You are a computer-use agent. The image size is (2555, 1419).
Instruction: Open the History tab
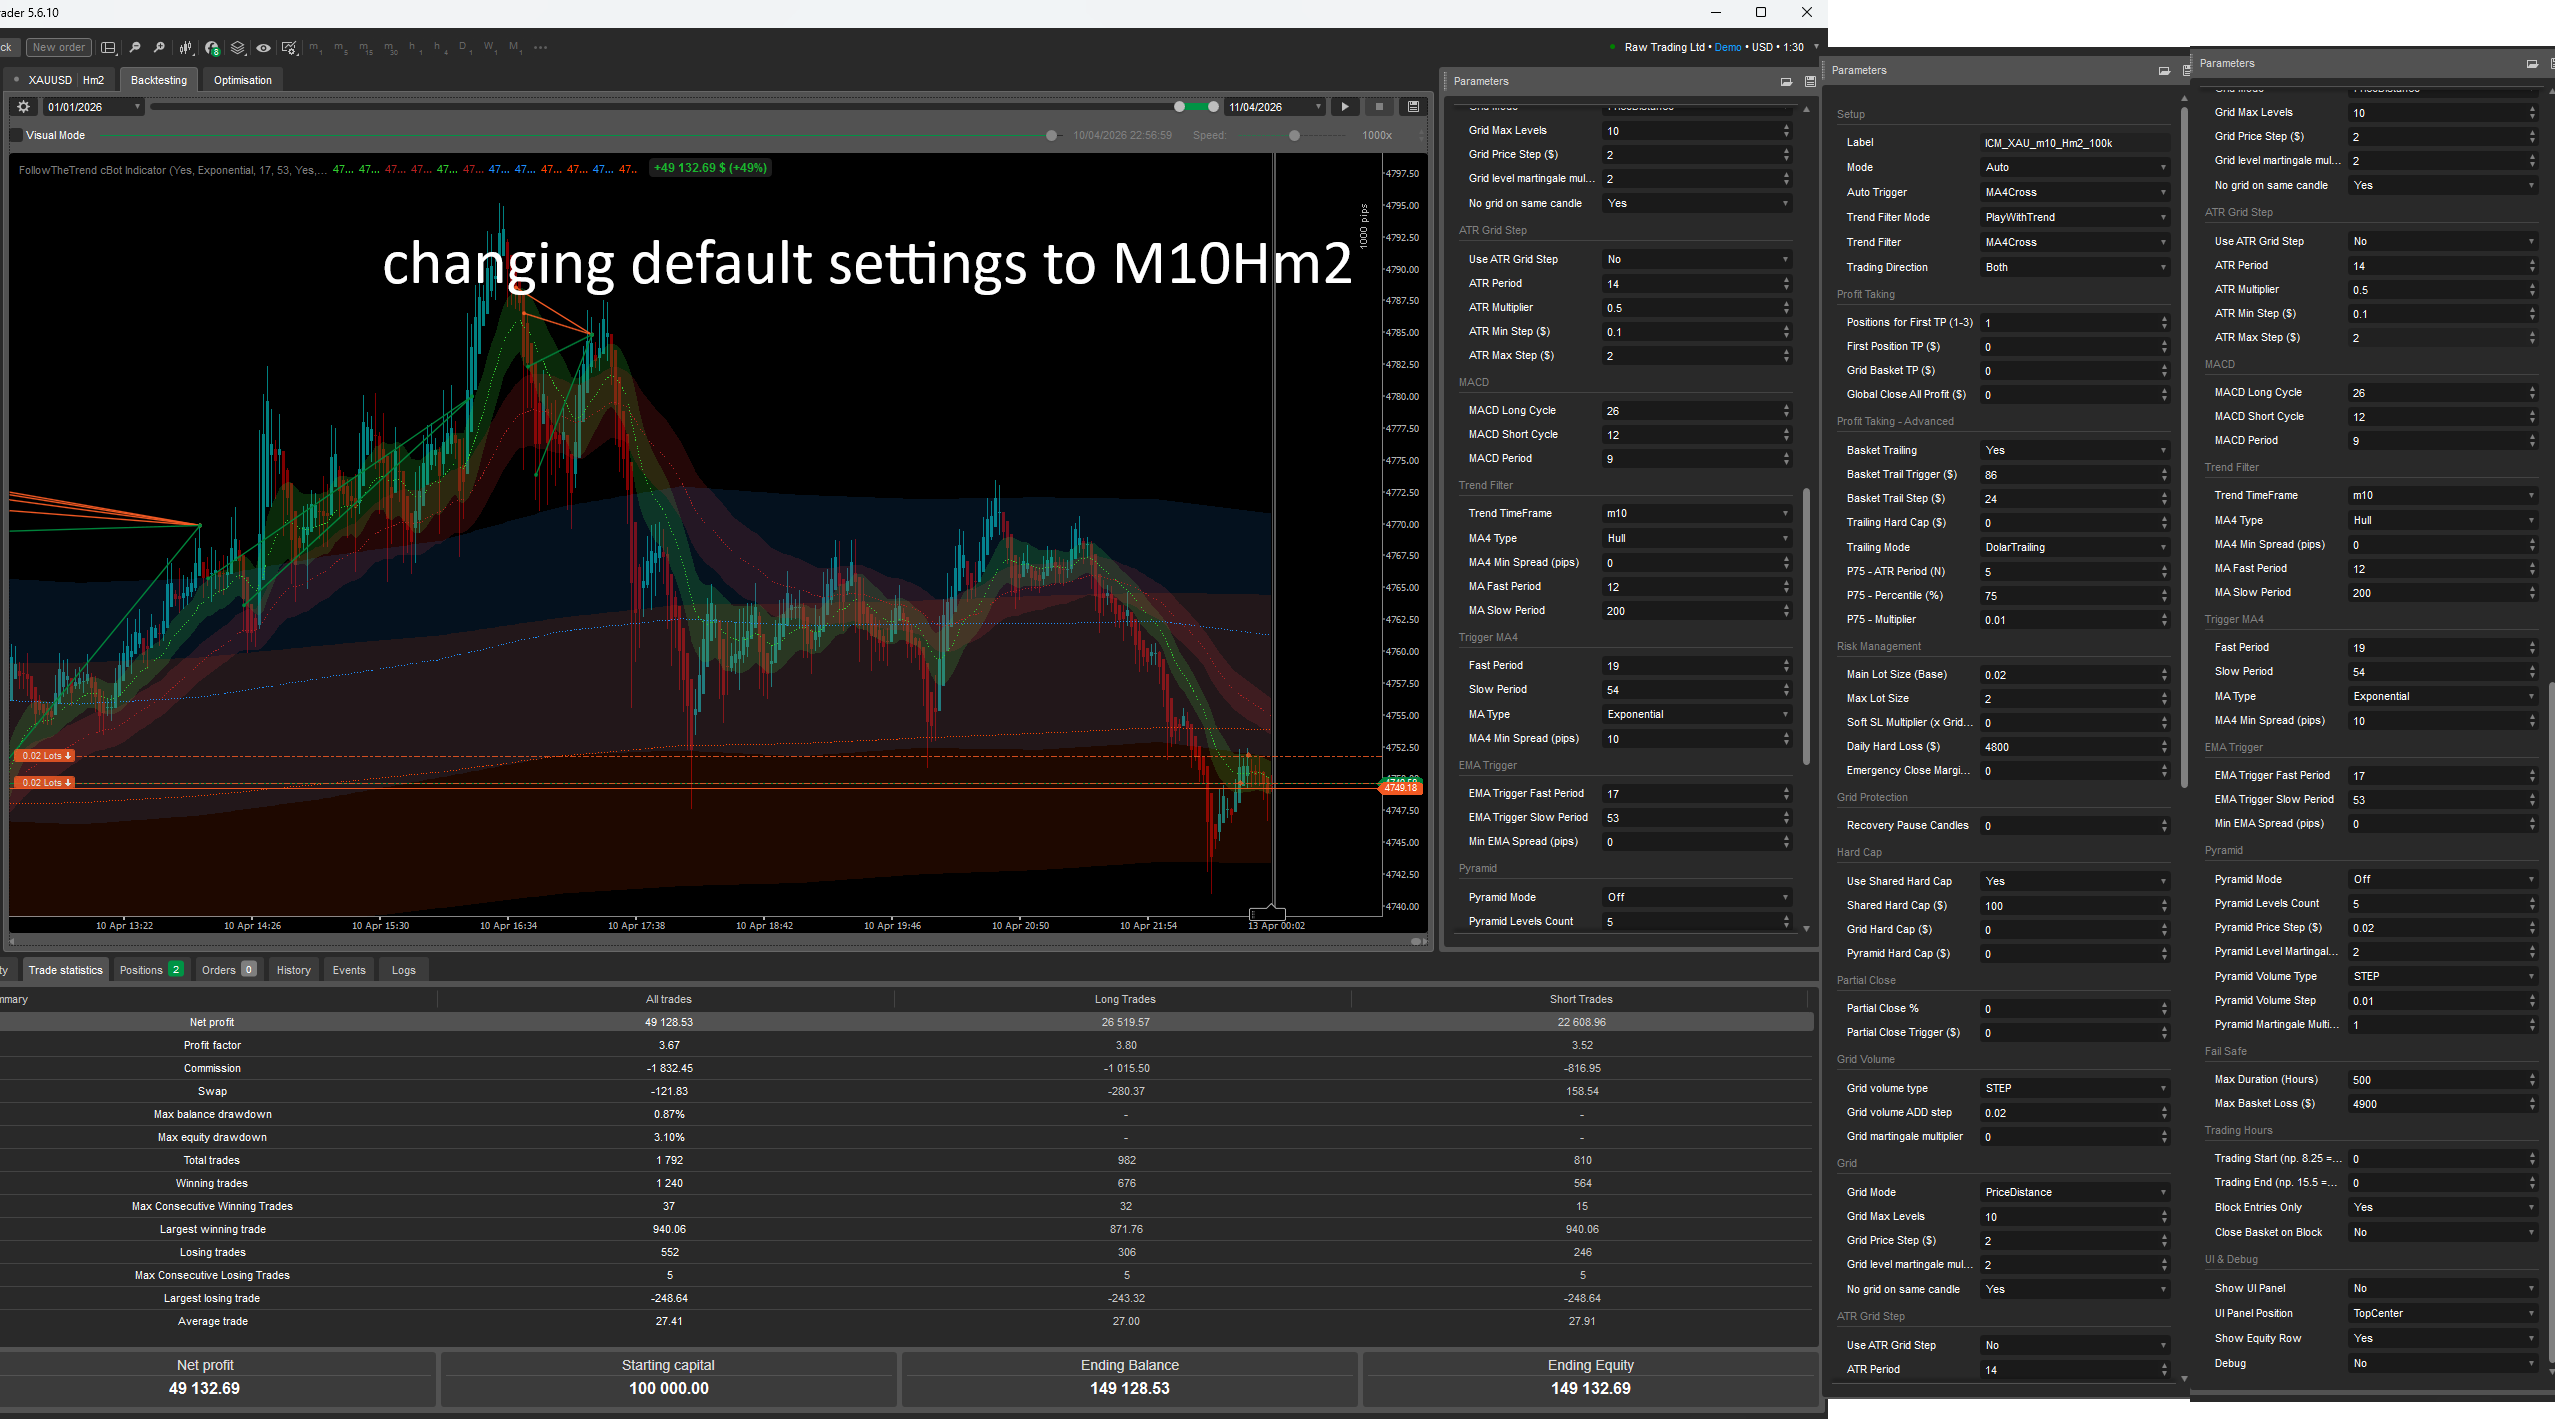click(x=293, y=970)
